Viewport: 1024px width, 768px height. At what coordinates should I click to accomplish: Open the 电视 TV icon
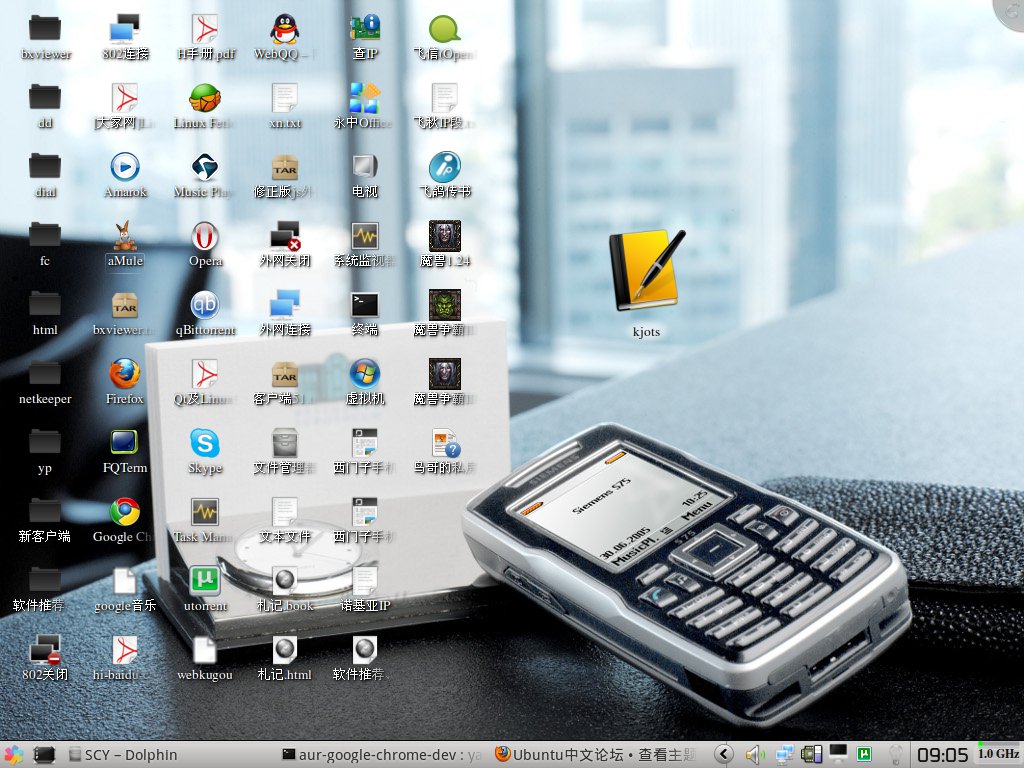point(364,167)
